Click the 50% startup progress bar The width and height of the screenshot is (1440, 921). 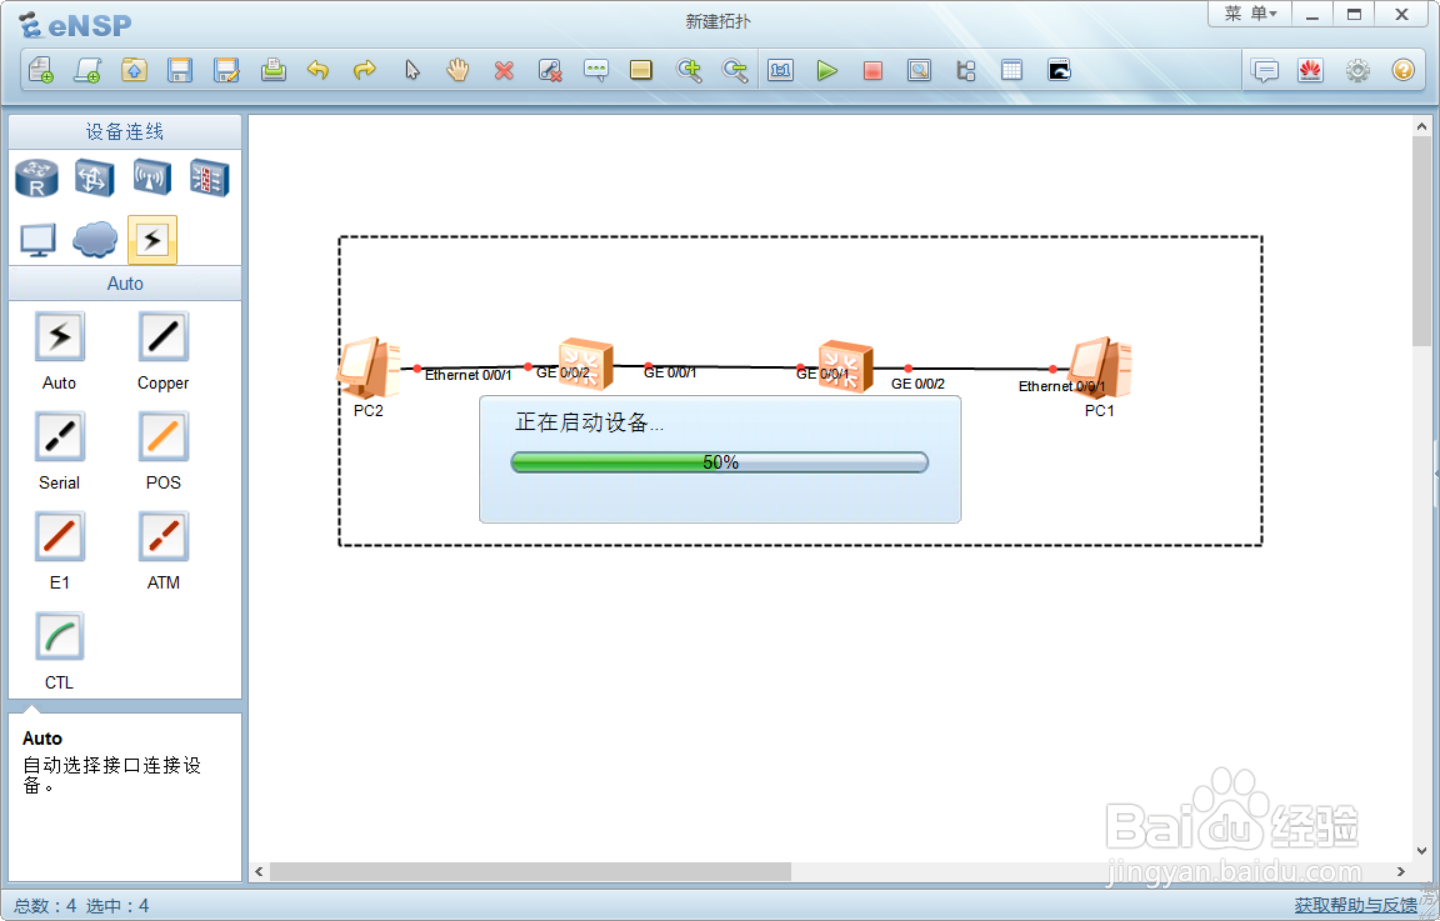click(720, 462)
